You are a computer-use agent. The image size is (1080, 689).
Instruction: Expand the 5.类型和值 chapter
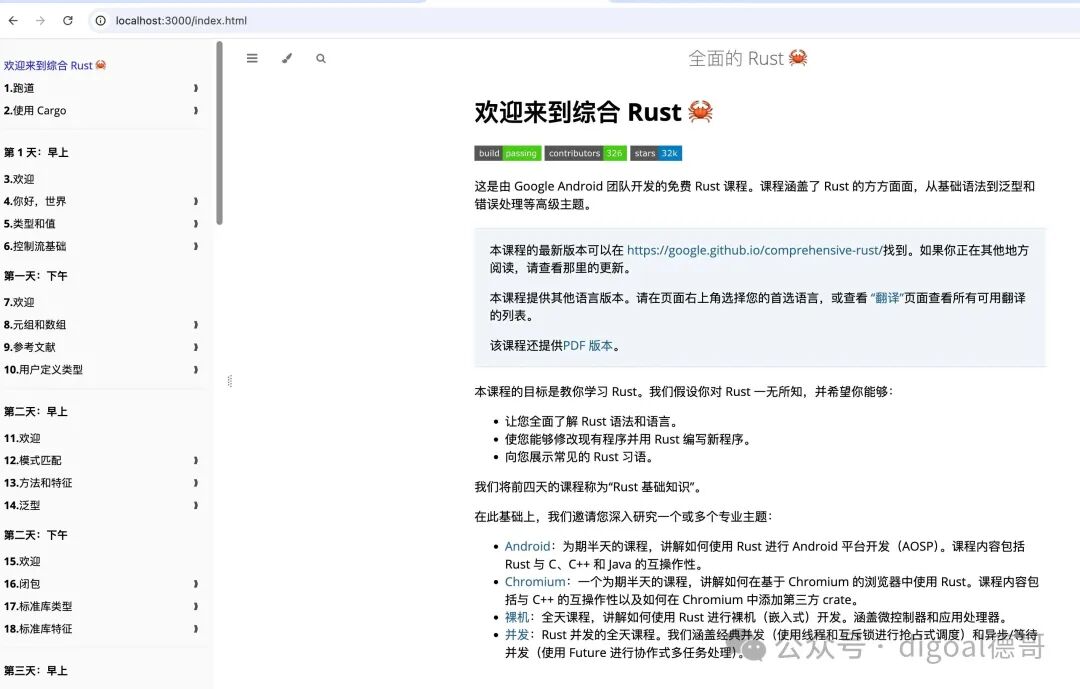(x=196, y=224)
